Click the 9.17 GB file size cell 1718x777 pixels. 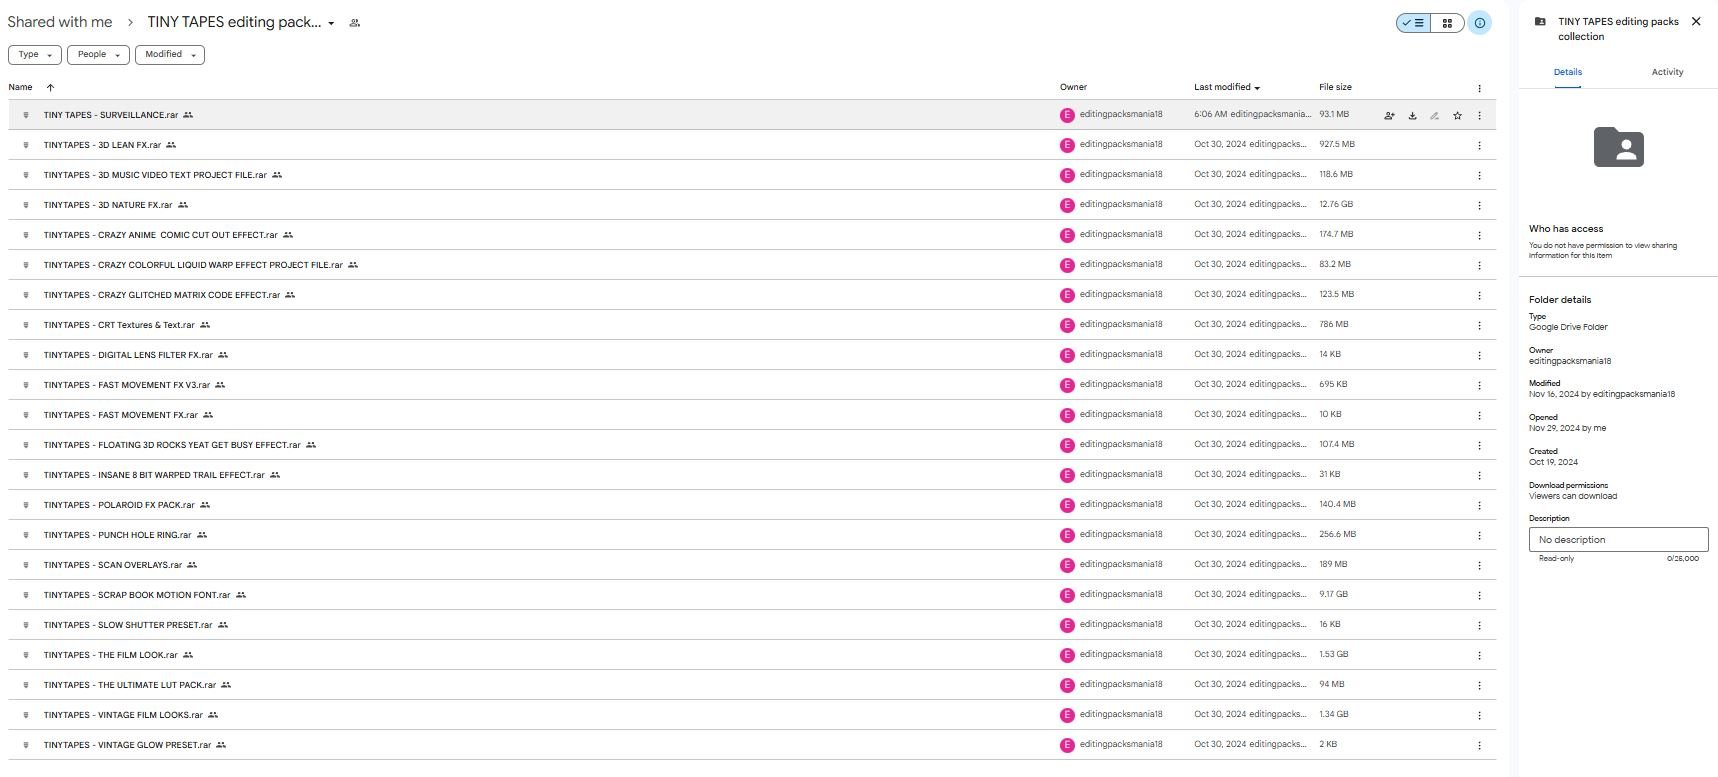click(1333, 594)
